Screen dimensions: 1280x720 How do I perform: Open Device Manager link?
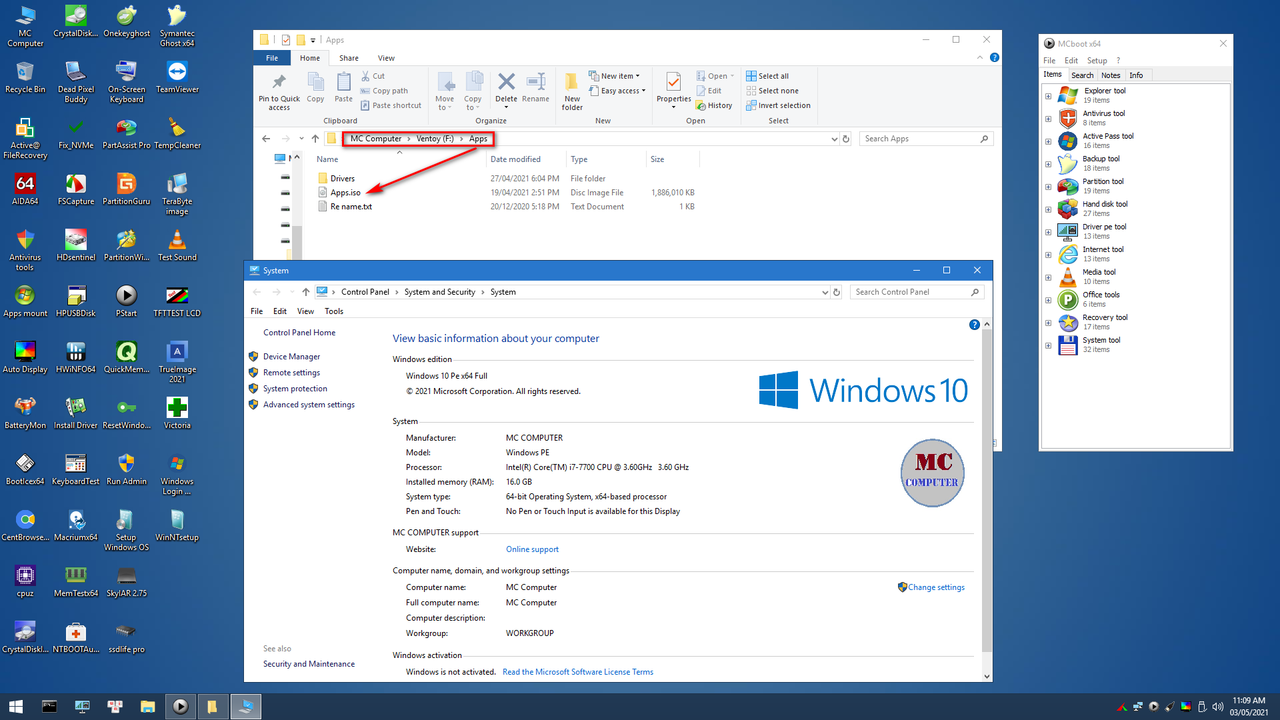click(291, 357)
